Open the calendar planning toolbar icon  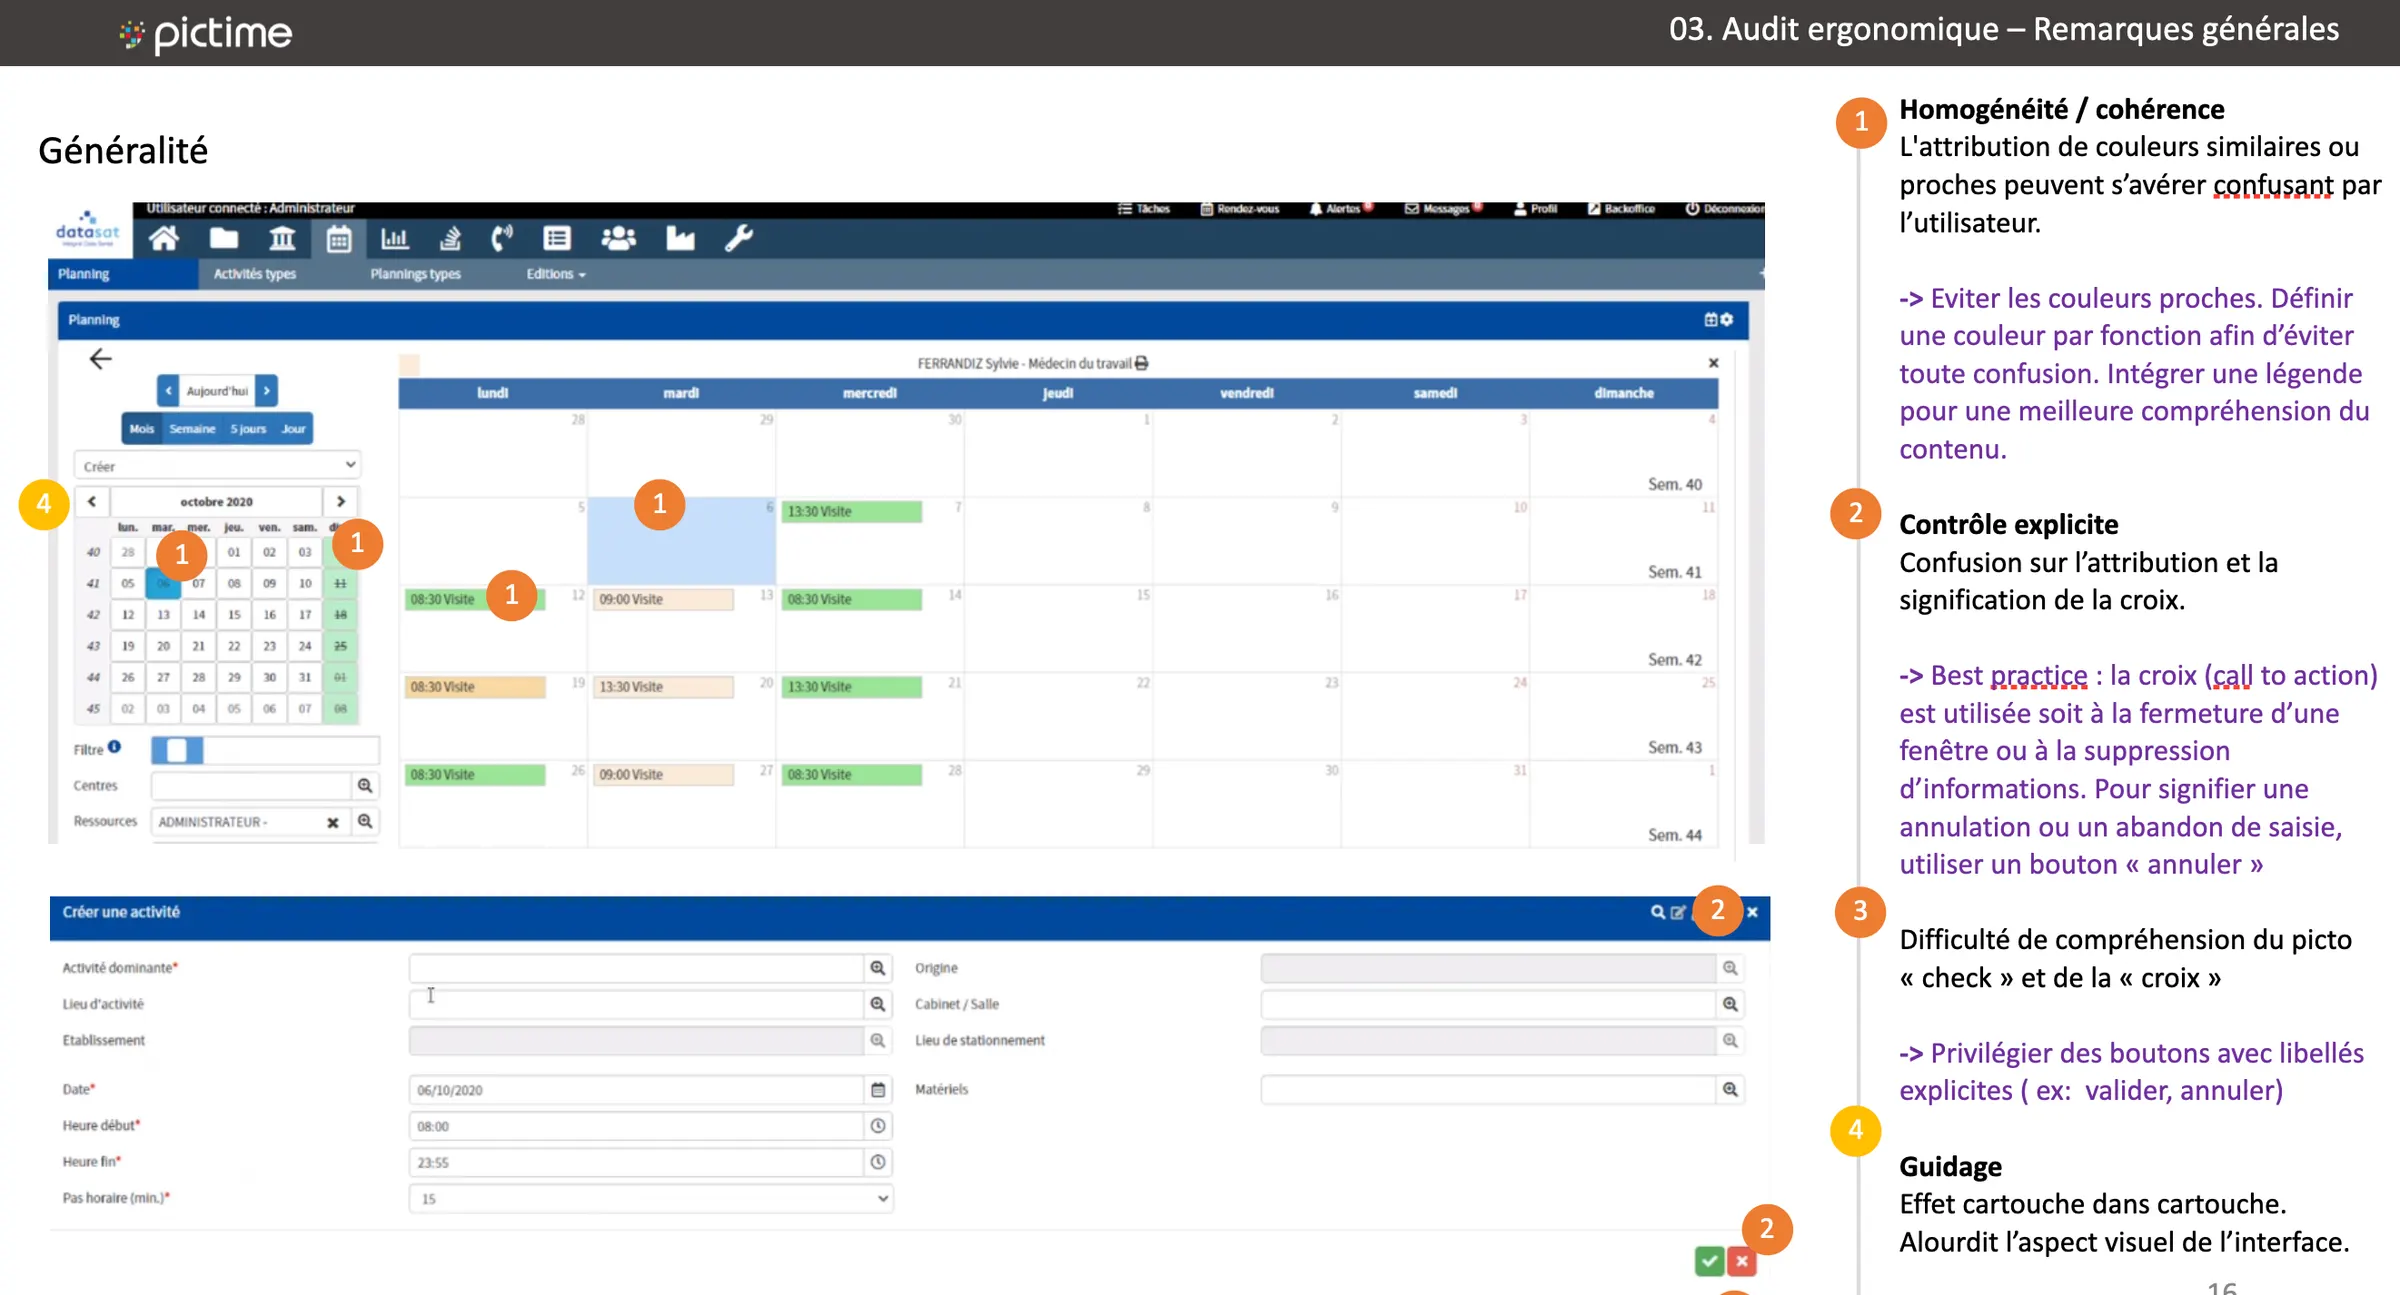tap(339, 239)
